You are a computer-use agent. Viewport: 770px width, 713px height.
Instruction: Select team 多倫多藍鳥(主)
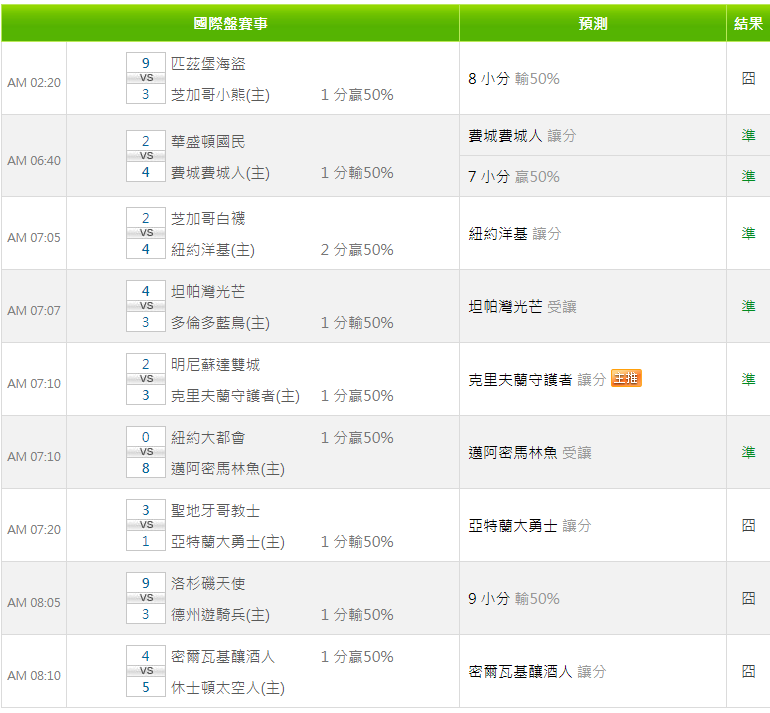(x=220, y=323)
